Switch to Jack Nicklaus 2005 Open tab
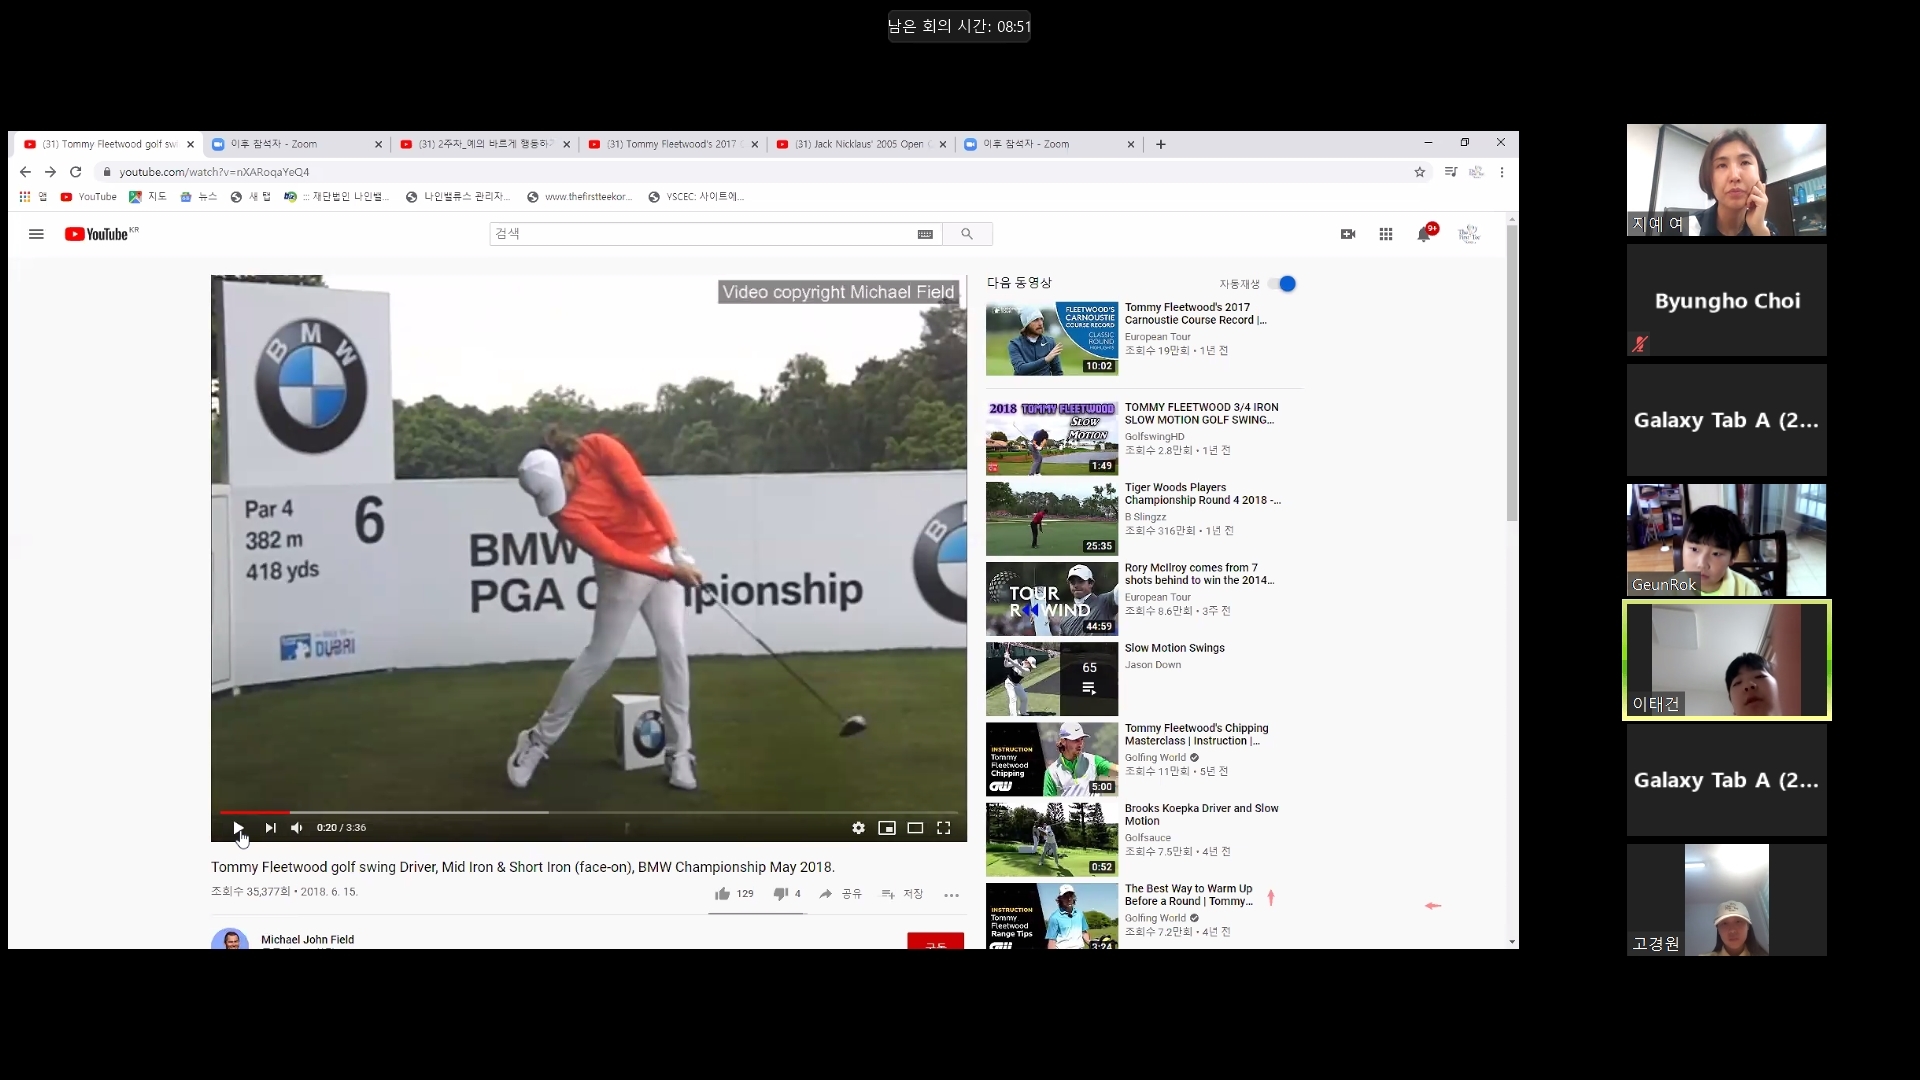Image resolution: width=1920 pixels, height=1080 pixels. point(858,144)
